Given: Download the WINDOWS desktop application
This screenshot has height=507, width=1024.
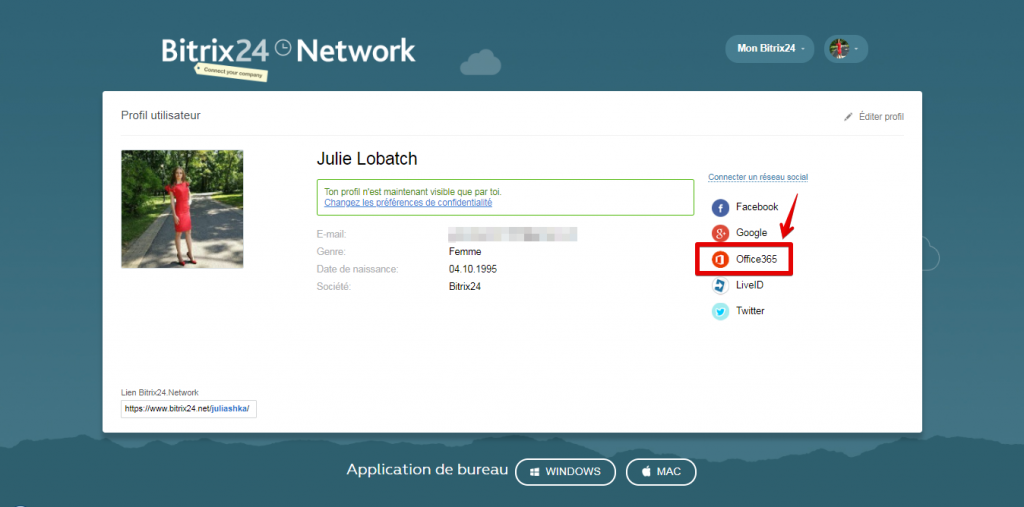Looking at the screenshot, I should click(566, 472).
